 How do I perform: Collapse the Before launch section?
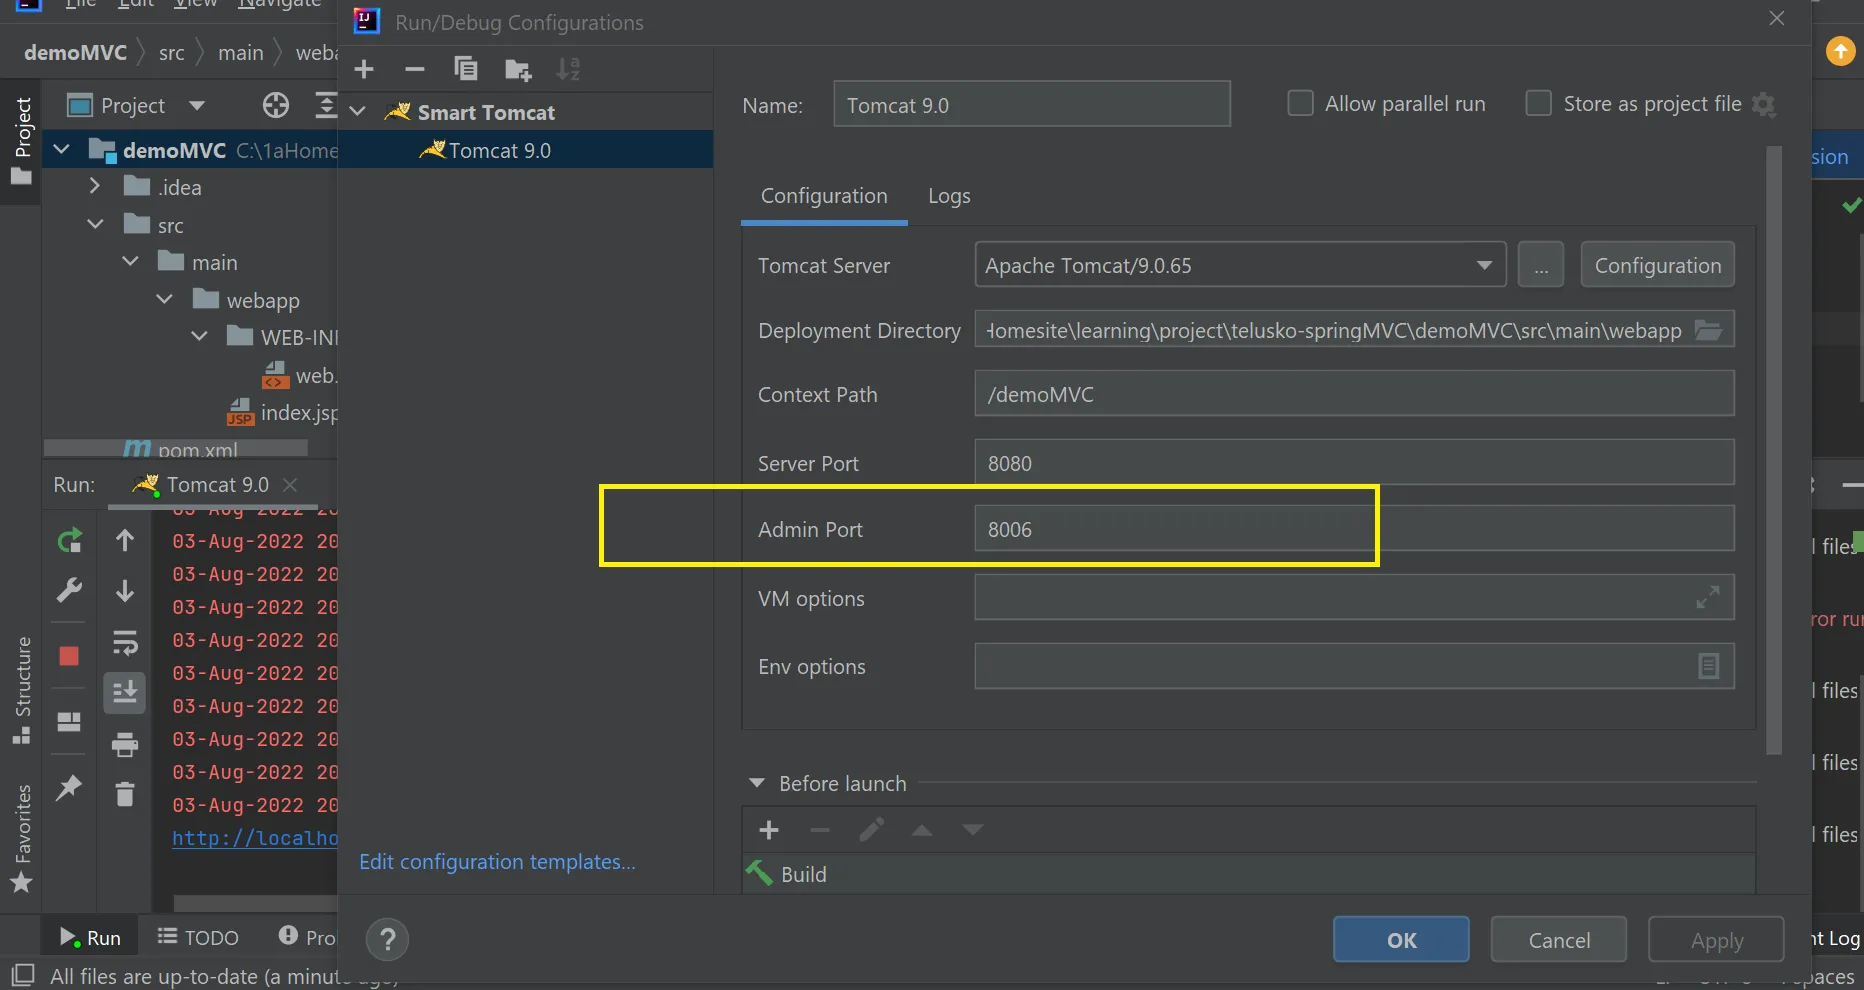[757, 783]
